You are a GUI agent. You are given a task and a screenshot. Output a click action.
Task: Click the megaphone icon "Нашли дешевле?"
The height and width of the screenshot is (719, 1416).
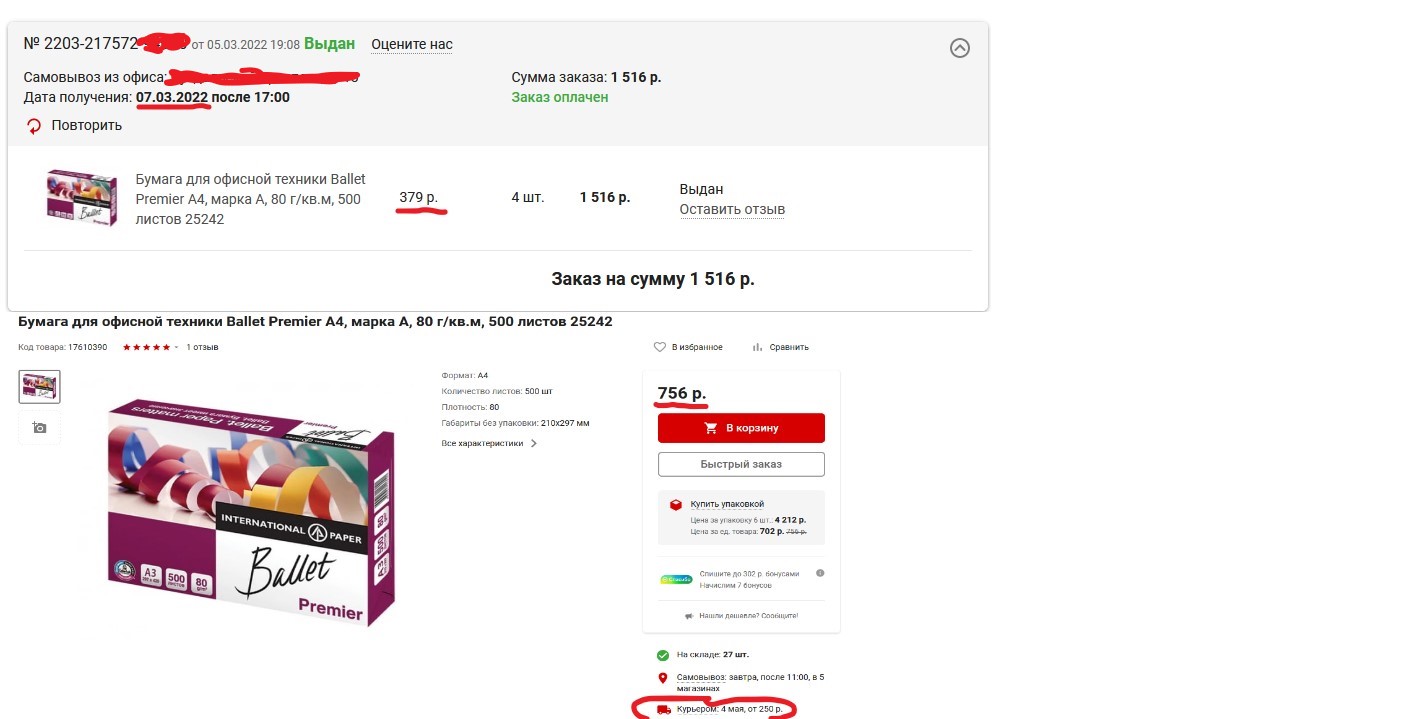(x=689, y=616)
